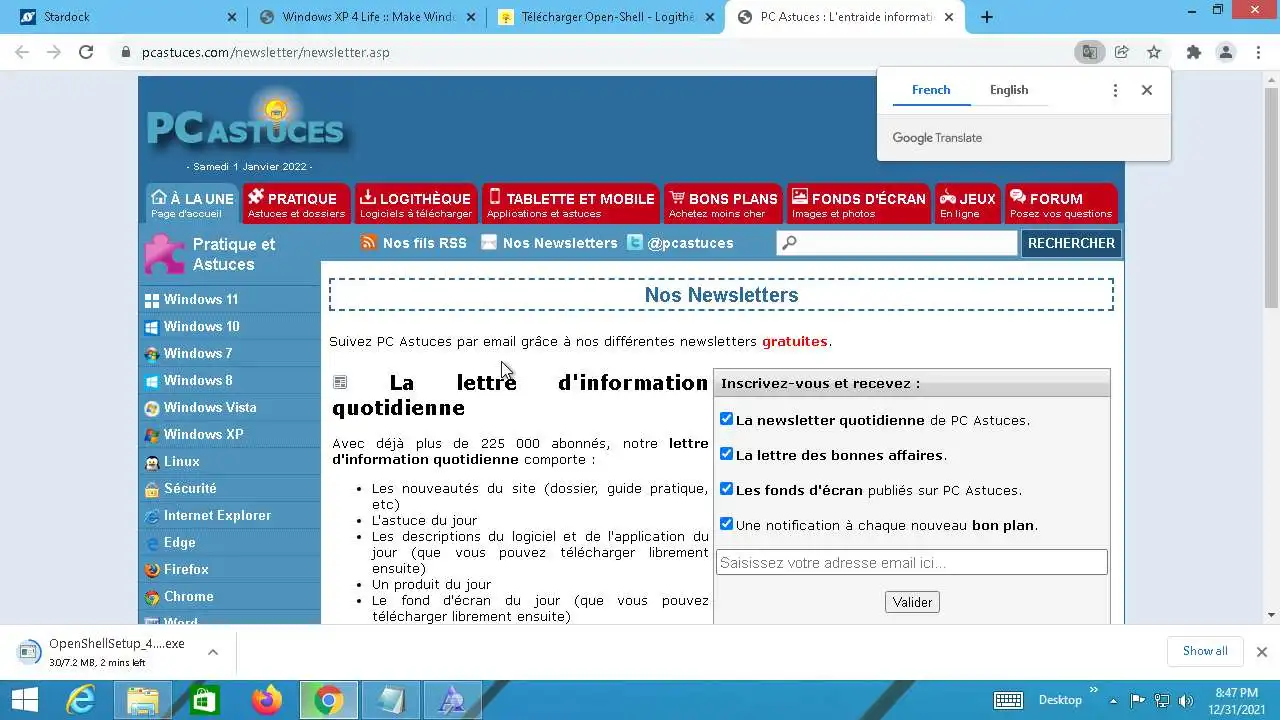The height and width of the screenshot is (720, 1280).
Task: Open the touch keyboard tray icon
Action: 1008,700
